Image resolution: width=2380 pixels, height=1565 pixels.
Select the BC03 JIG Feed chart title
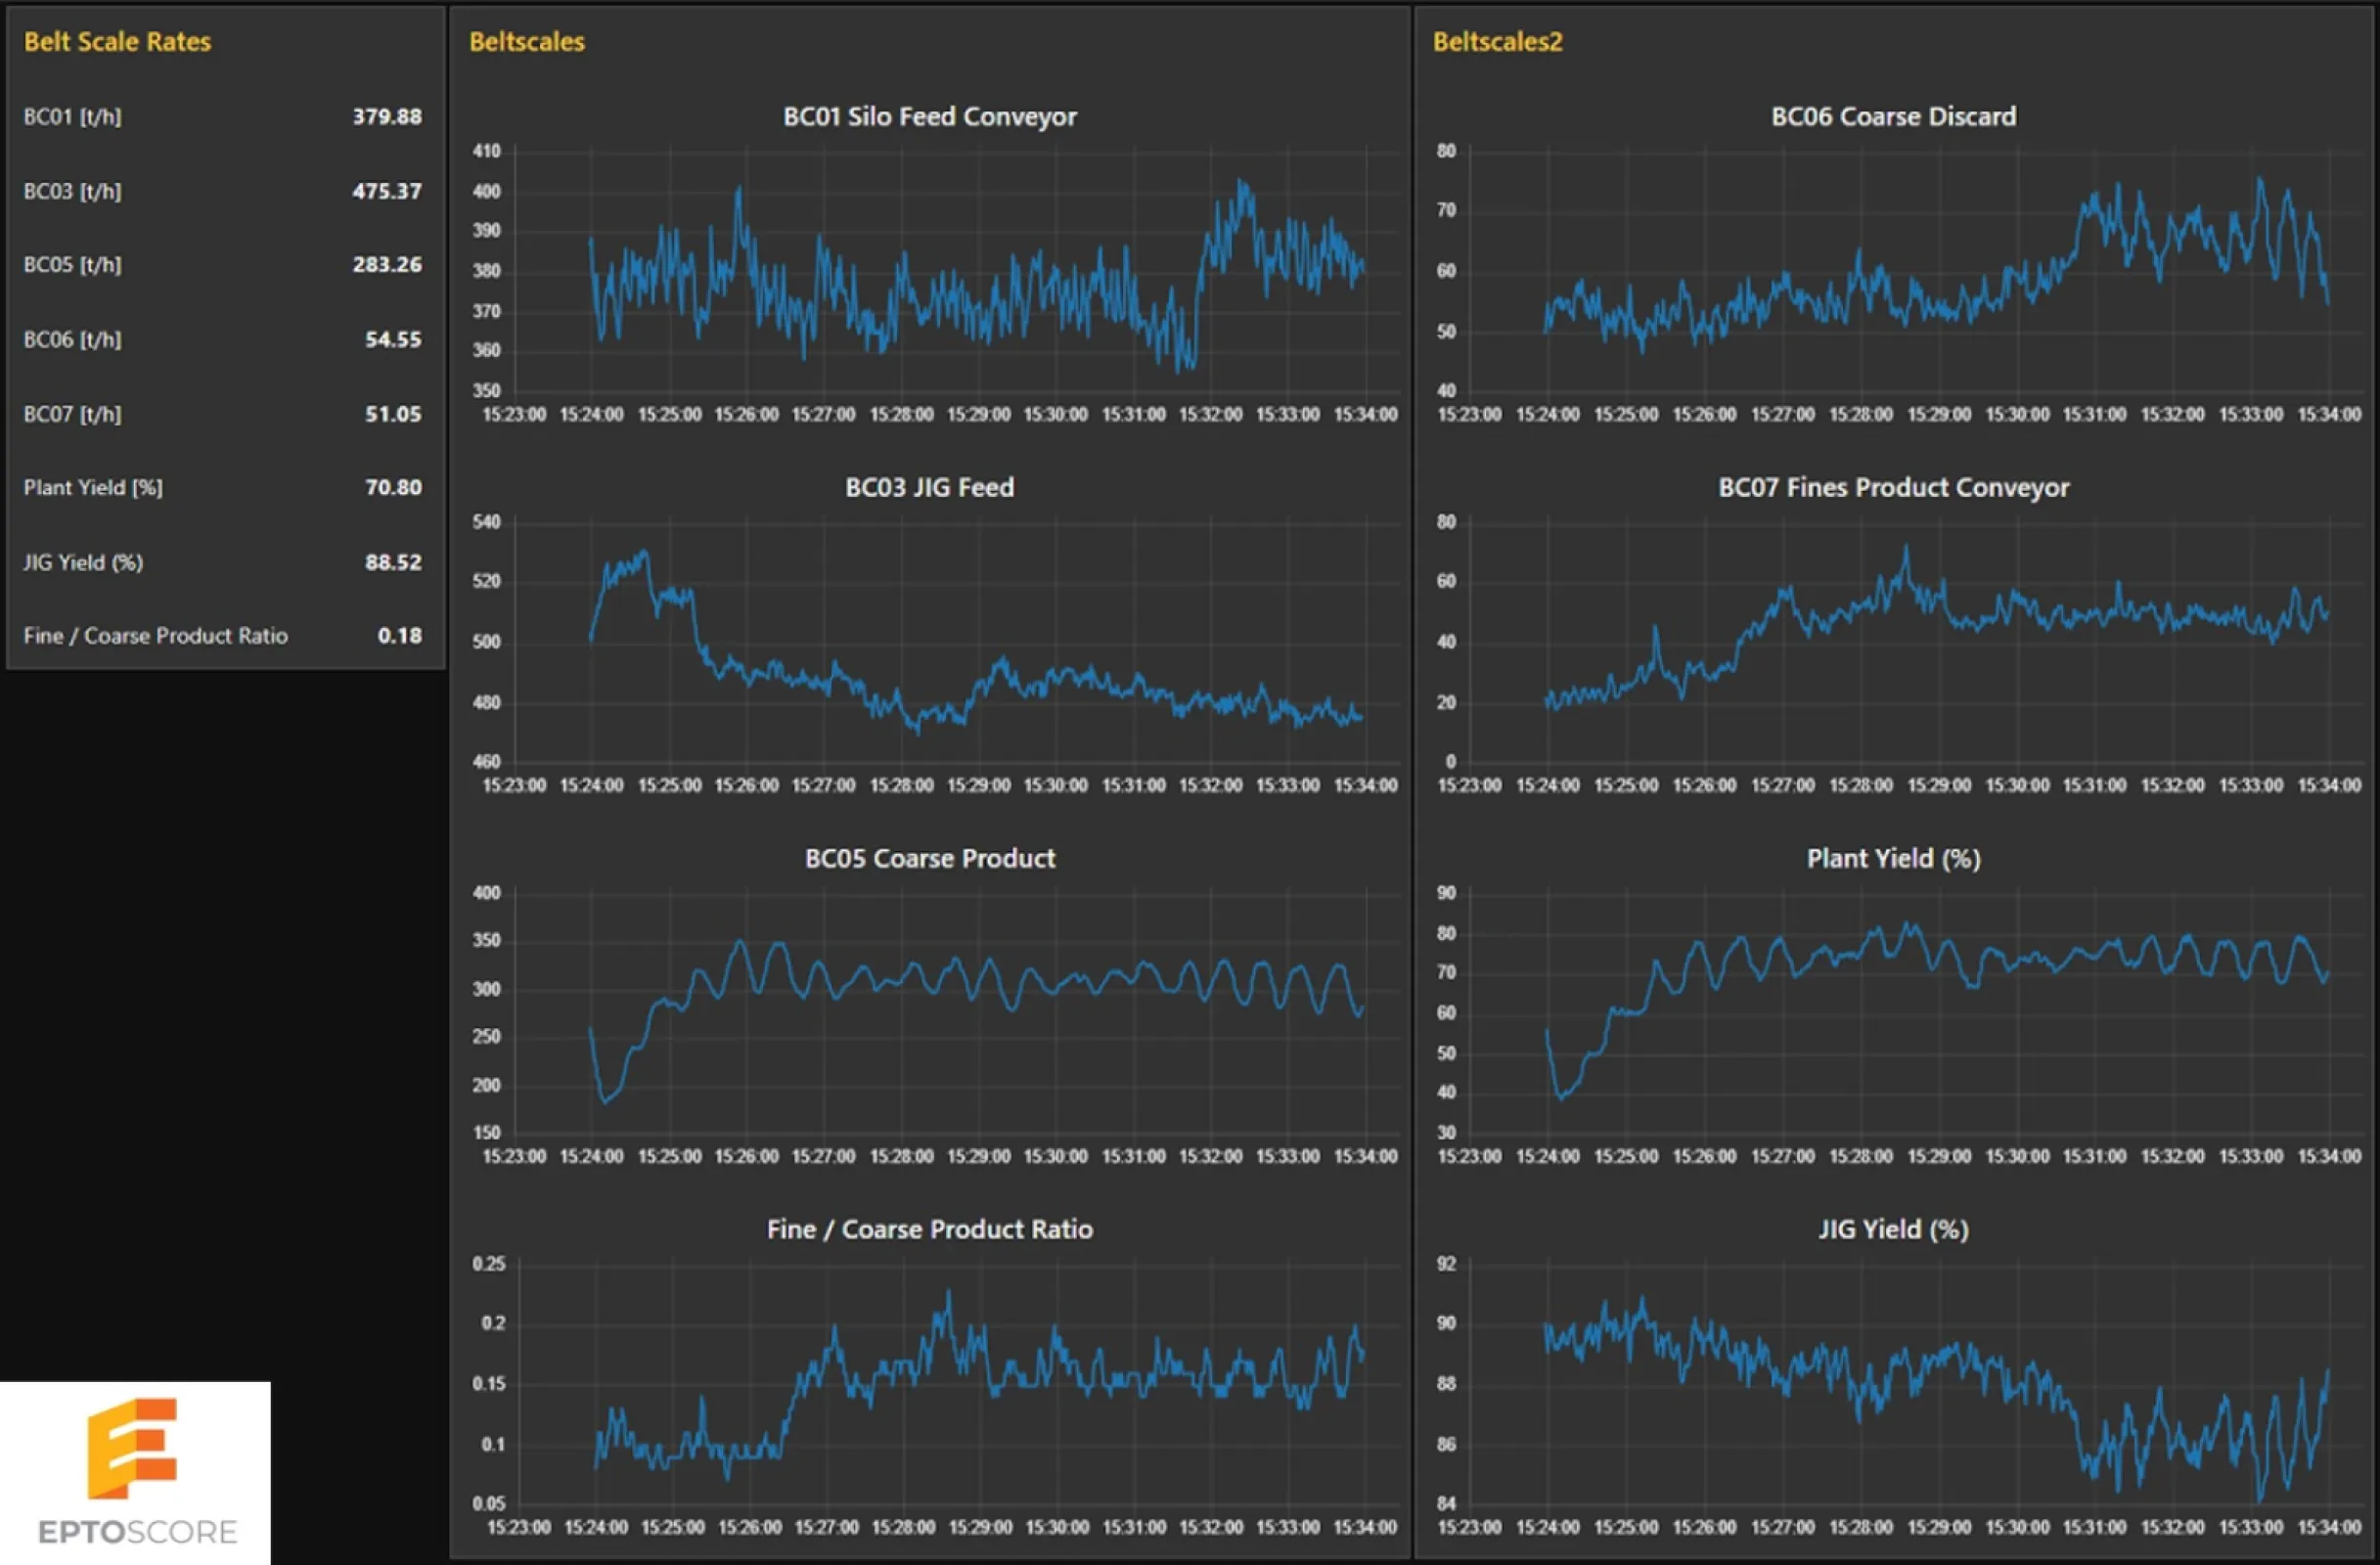pos(929,487)
